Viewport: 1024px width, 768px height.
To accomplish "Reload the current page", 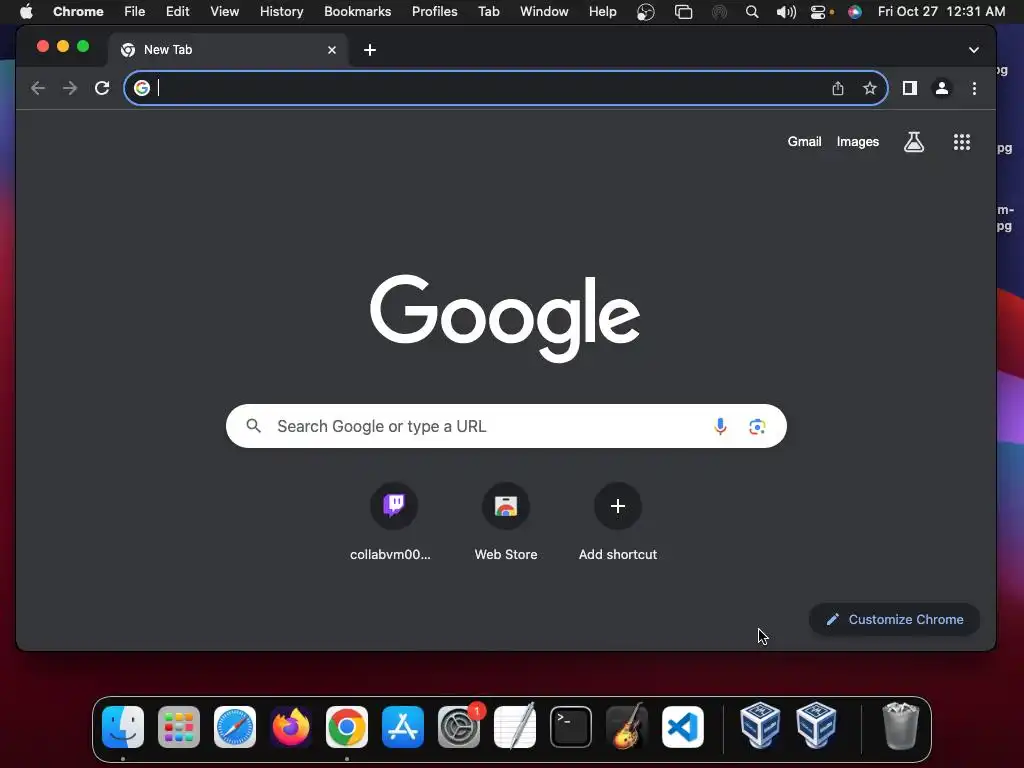I will tap(102, 88).
